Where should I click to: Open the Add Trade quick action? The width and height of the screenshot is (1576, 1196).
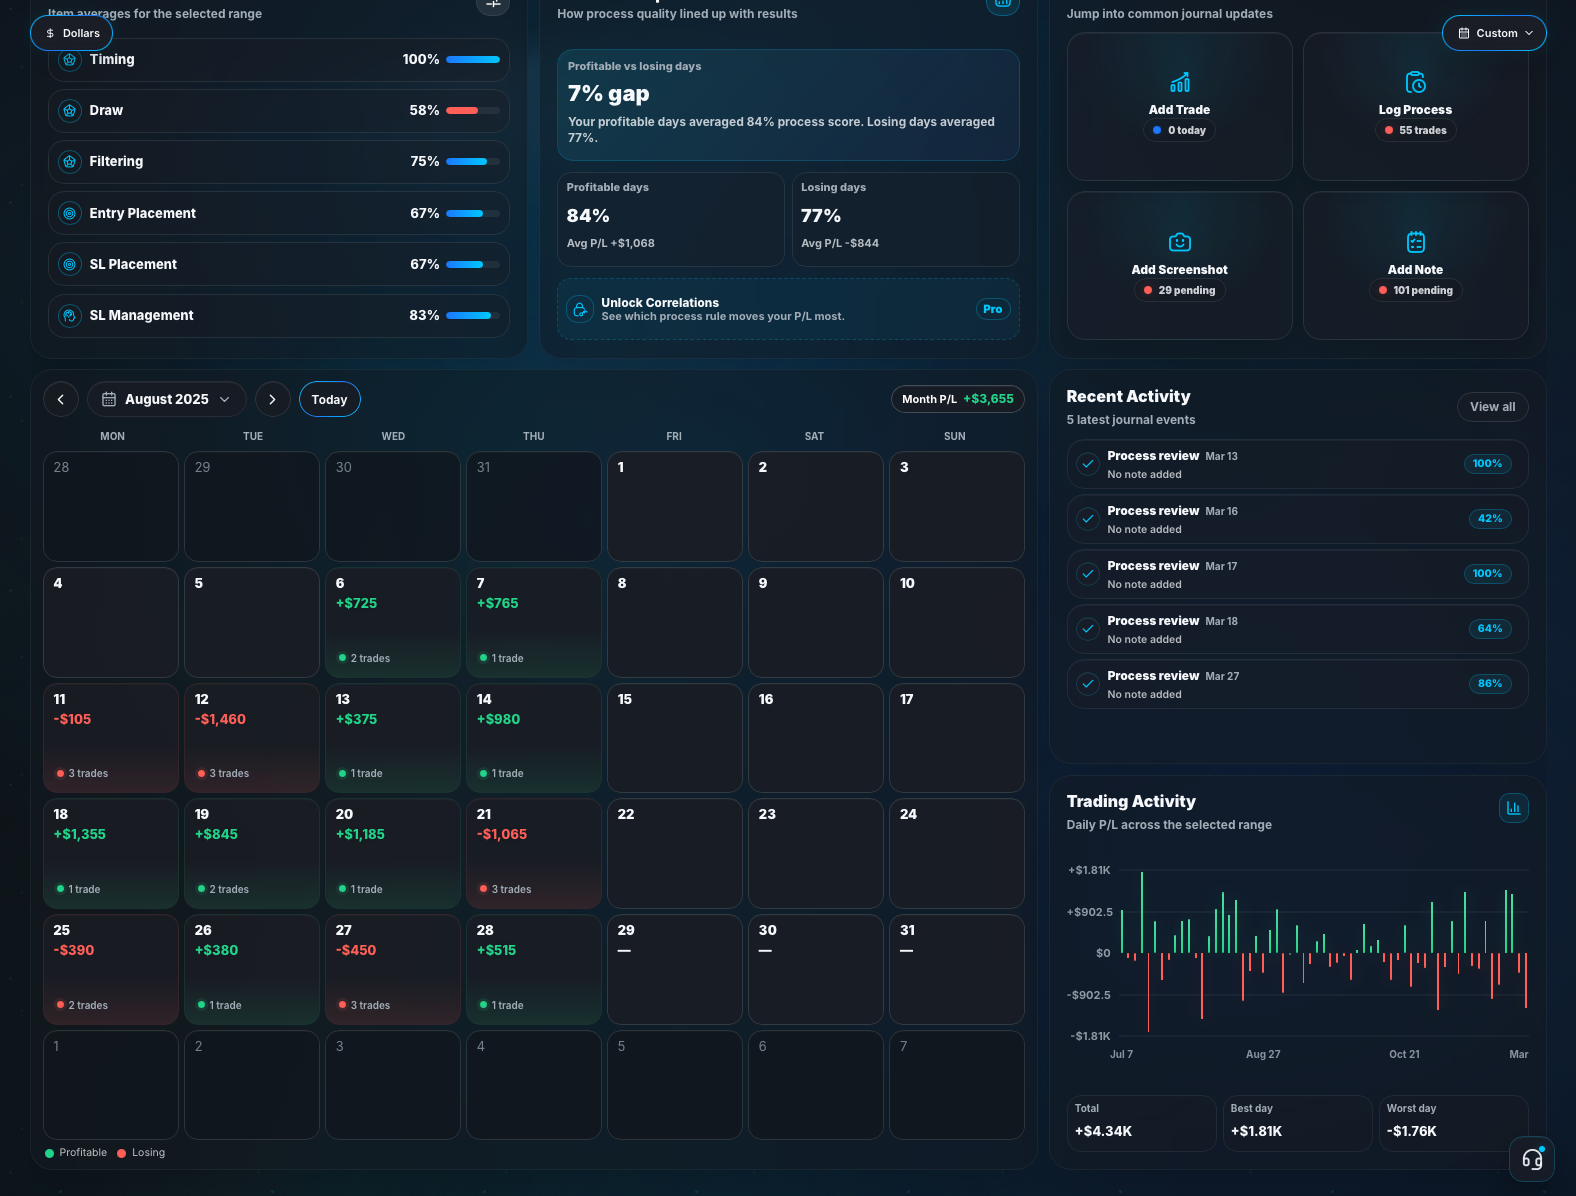click(1180, 106)
